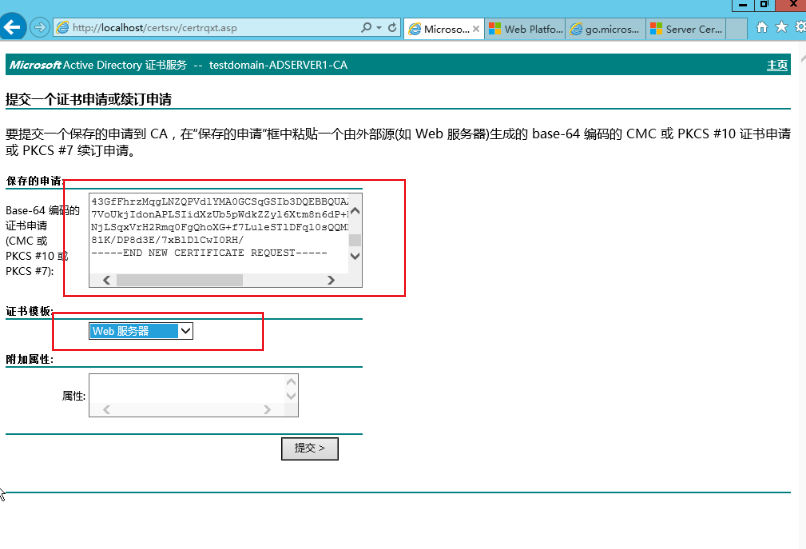Image resolution: width=806 pixels, height=549 pixels.
Task: Click right arrow in 属性 field horizontal scrollbar
Action: click(267, 410)
